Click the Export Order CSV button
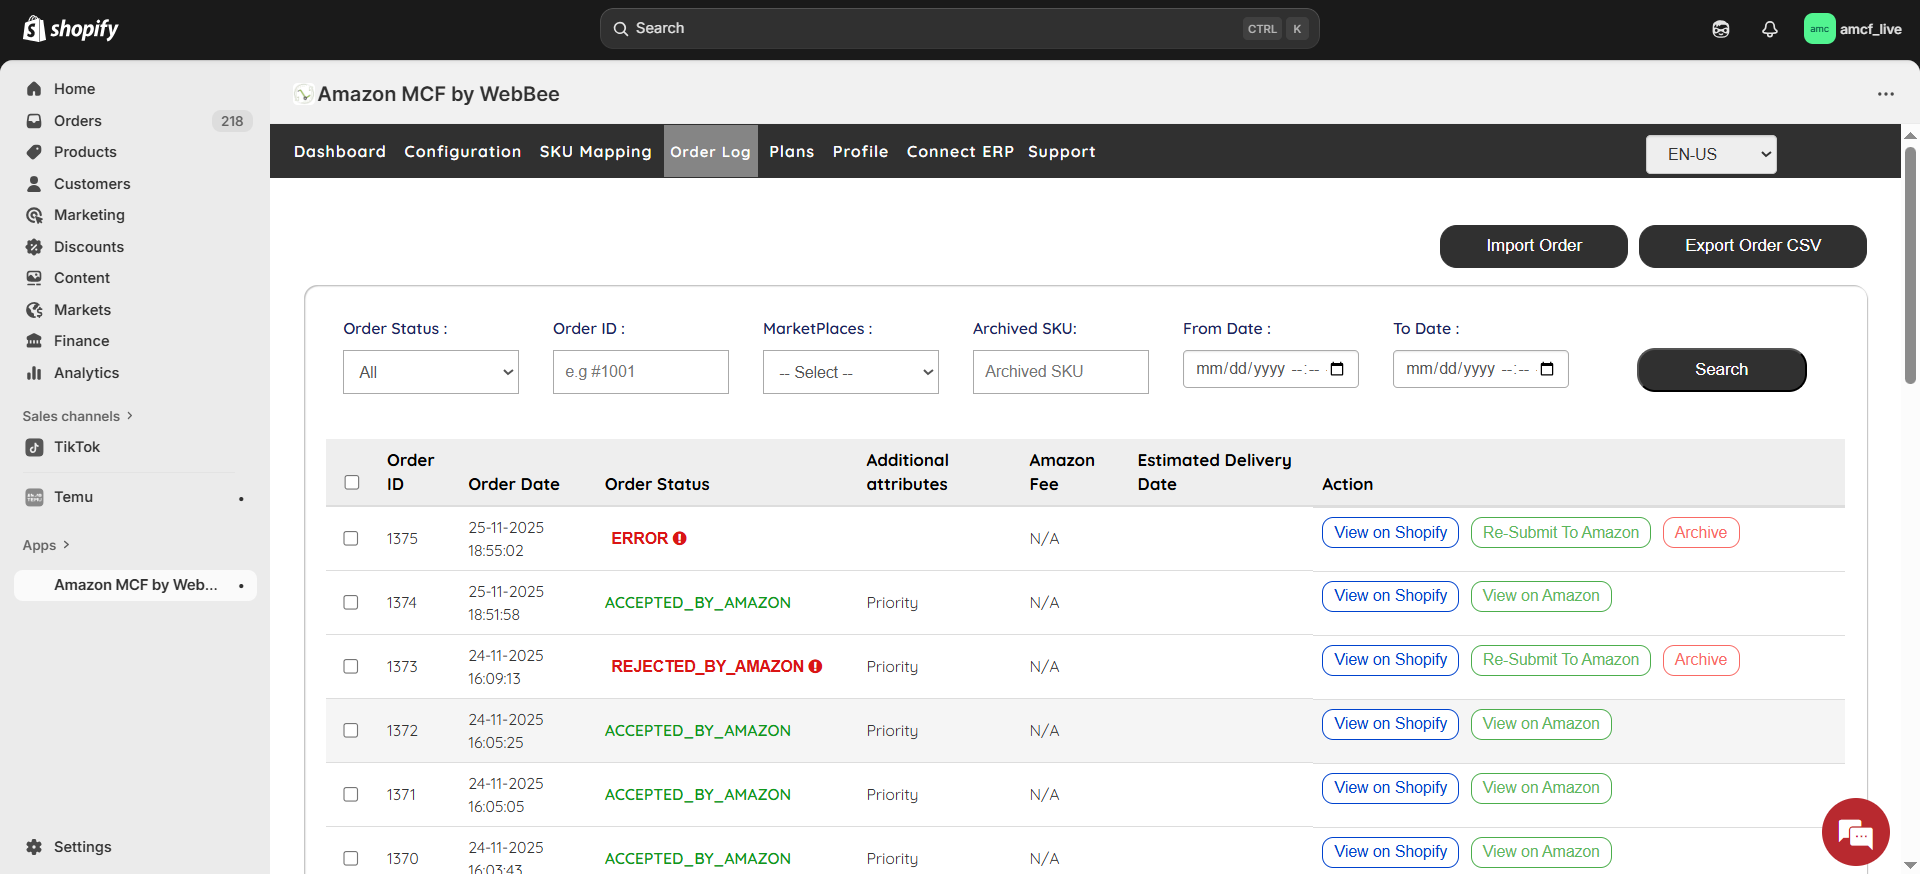The height and width of the screenshot is (874, 1920). 1752,246
